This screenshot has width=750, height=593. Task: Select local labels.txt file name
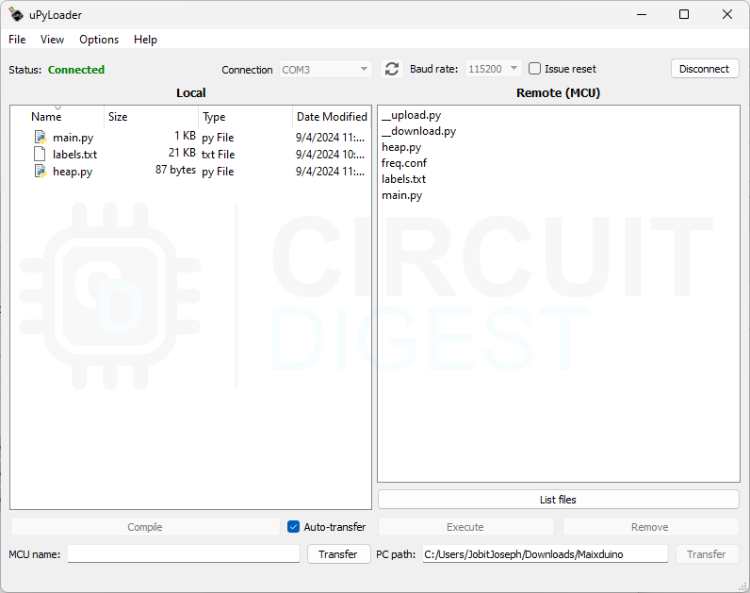[x=75, y=154]
